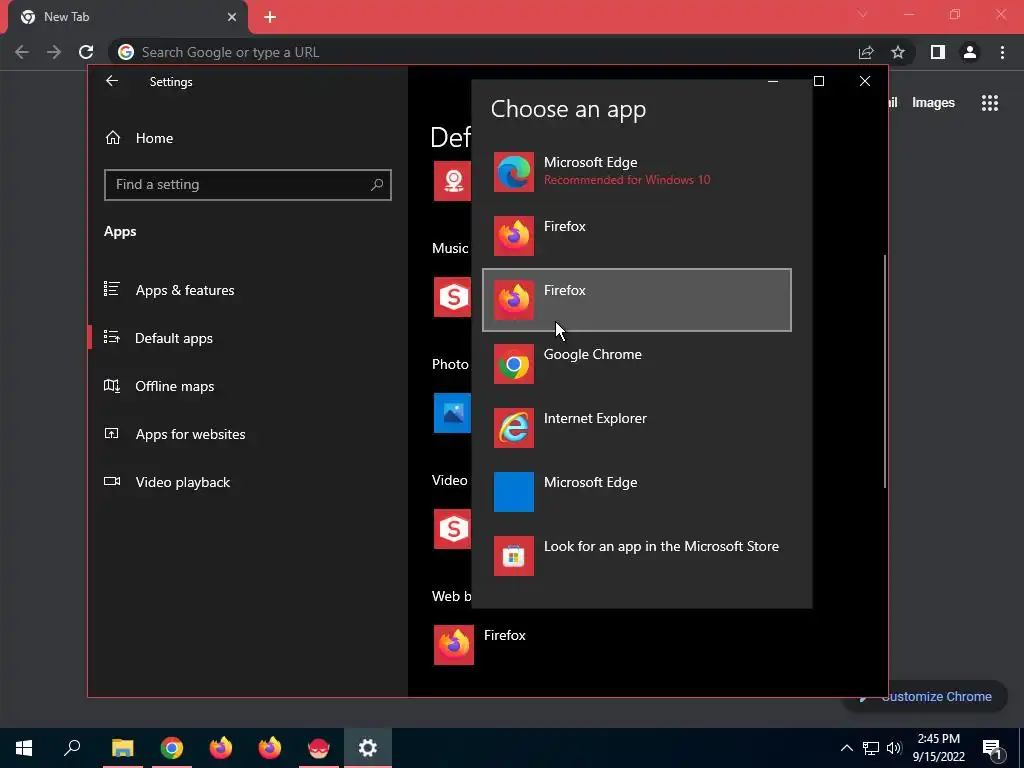Screen dimensions: 1024x768
Task: Open network icon in system tray
Action: point(871,748)
